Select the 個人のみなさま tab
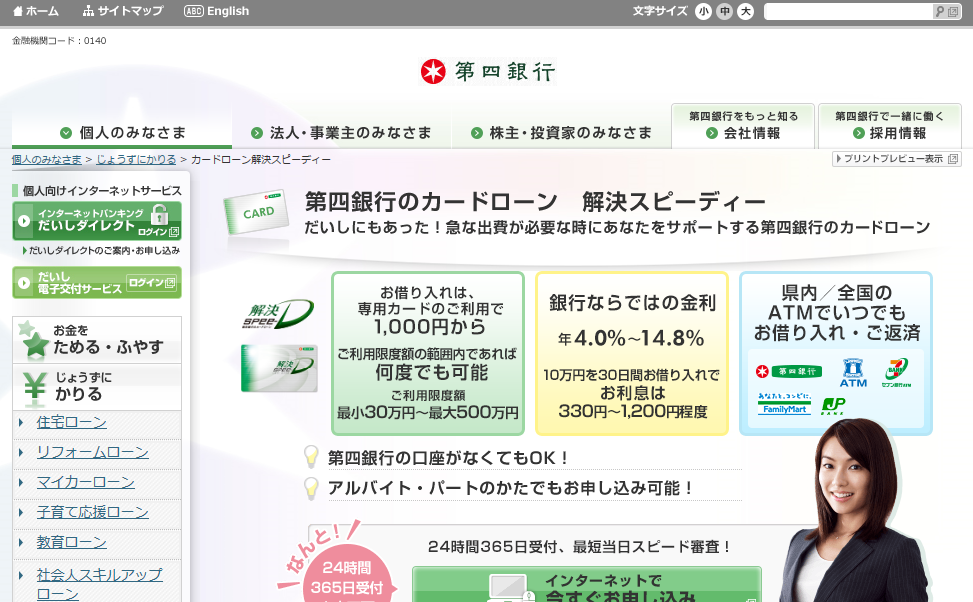Screen dimensions: 973x602 click(122, 132)
